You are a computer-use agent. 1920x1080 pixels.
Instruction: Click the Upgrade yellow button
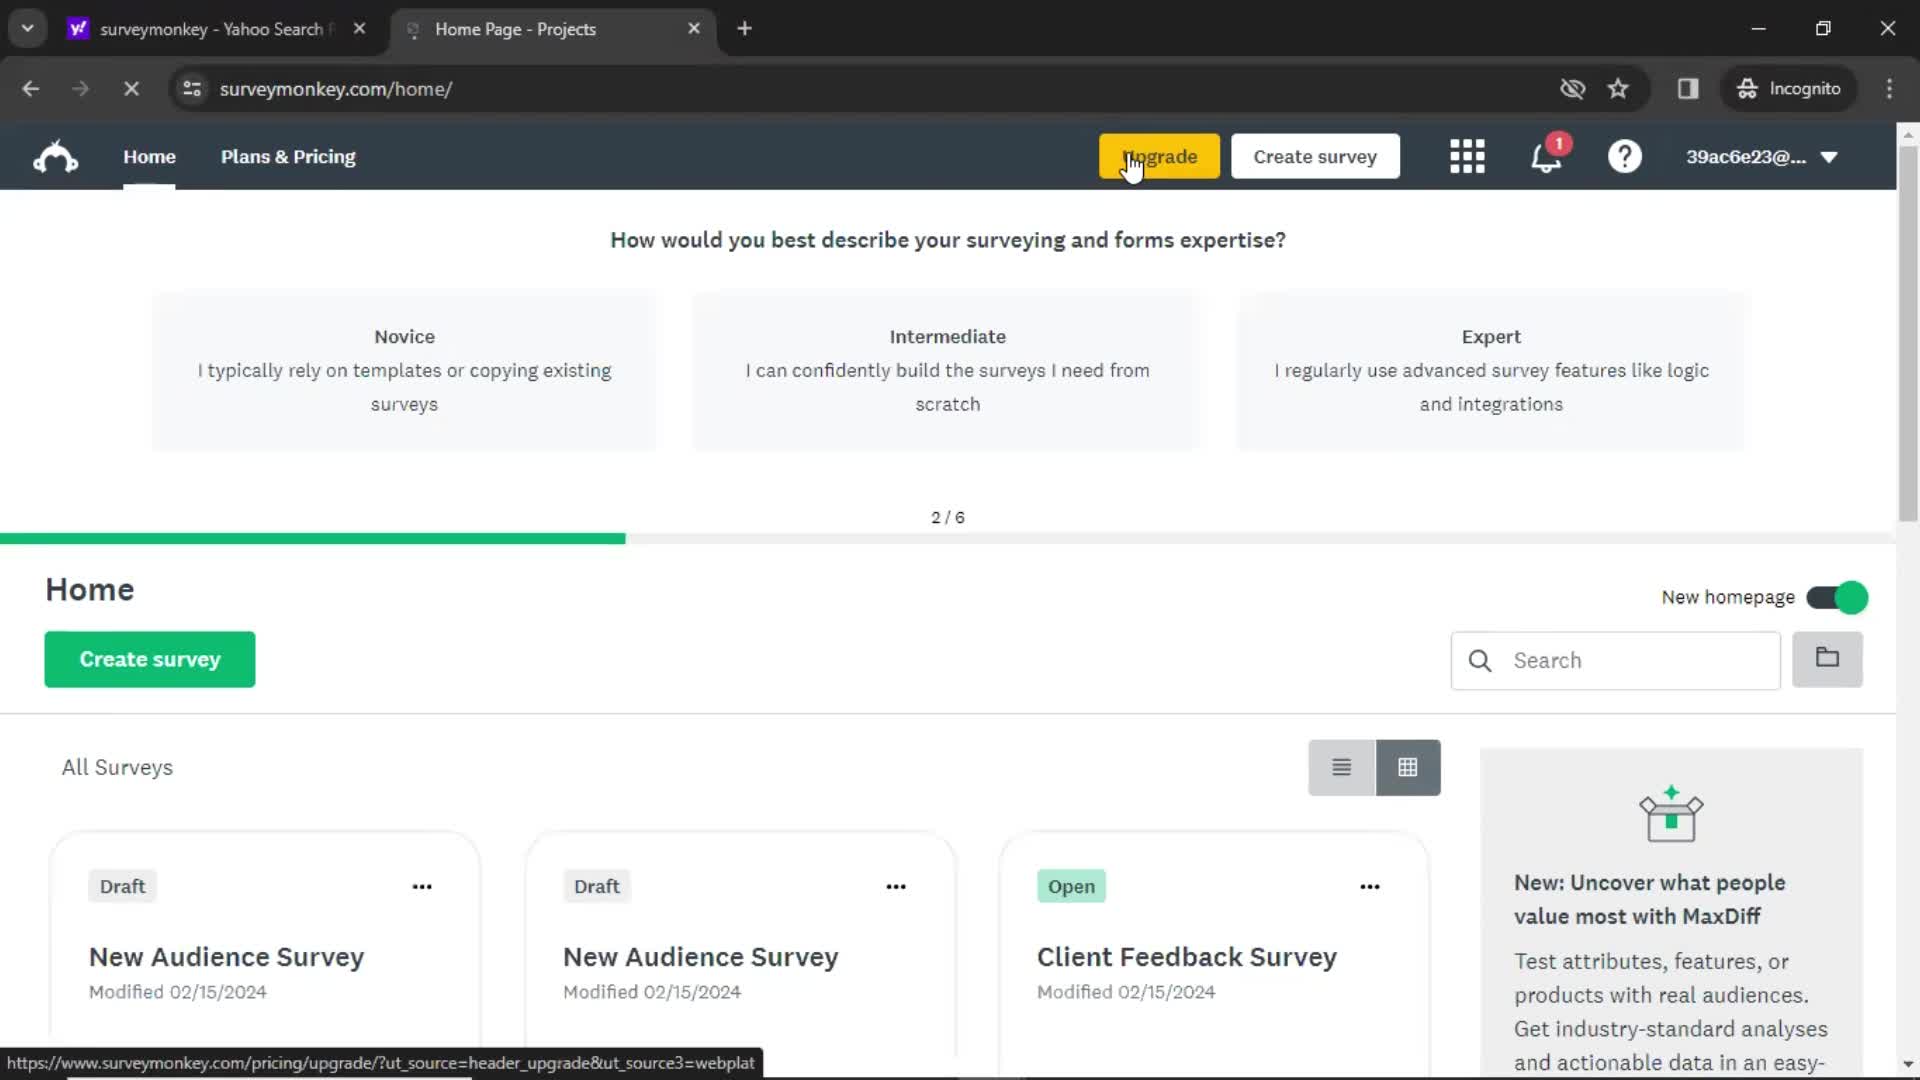click(1159, 156)
